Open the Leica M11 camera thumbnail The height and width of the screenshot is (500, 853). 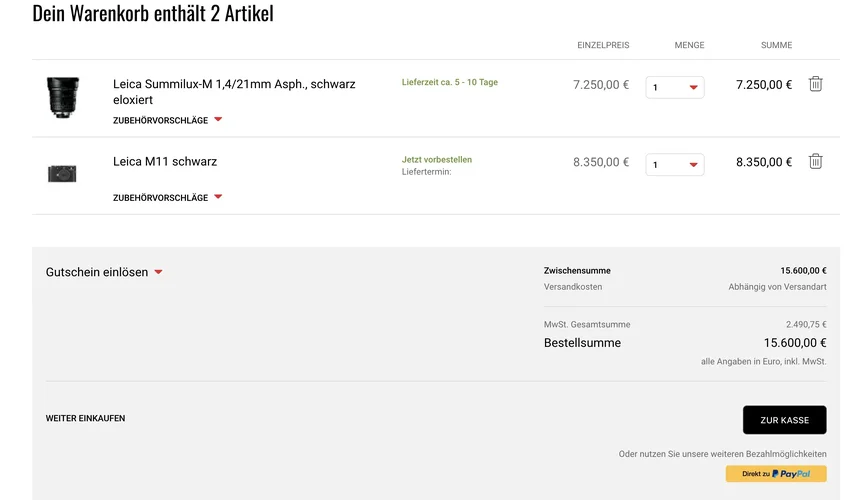click(62, 173)
